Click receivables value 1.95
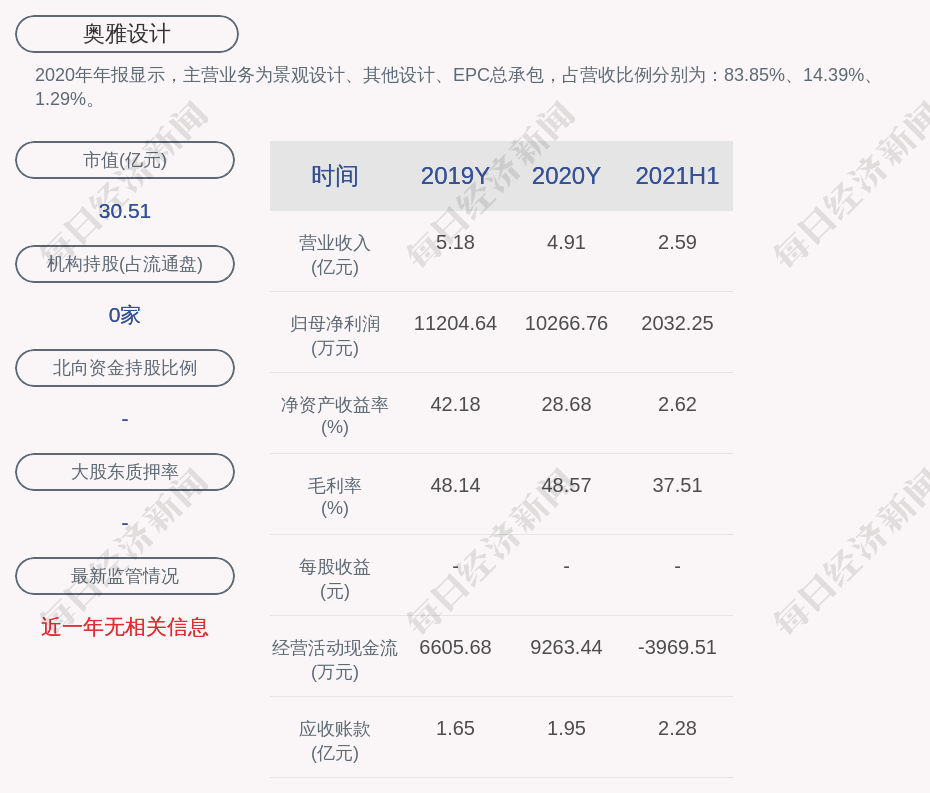 pos(566,728)
